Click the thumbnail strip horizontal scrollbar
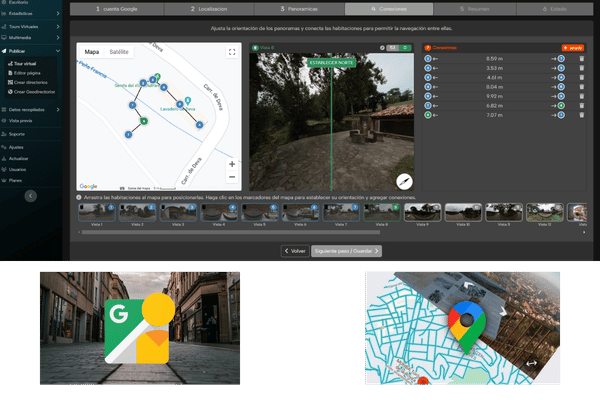The image size is (600, 400). click(x=231, y=232)
